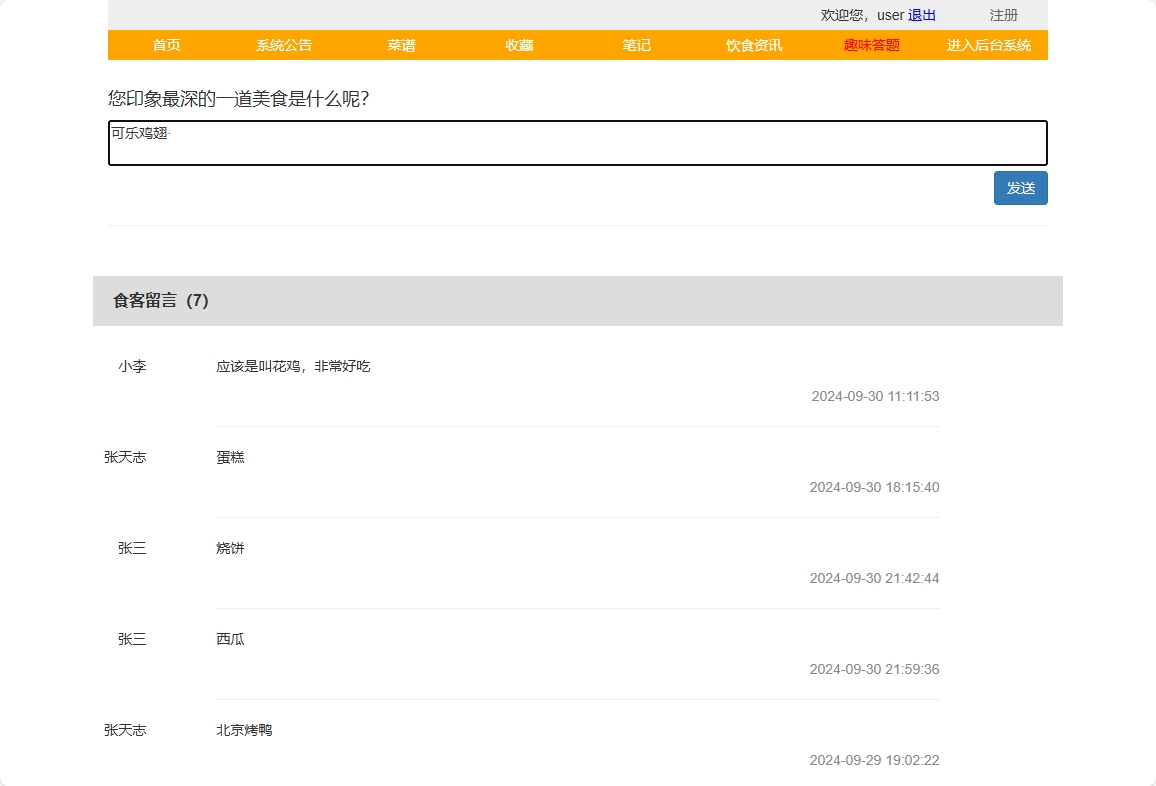Open the 系统公告 page from the navbar
Viewport: 1156px width, 786px height.
pos(283,45)
